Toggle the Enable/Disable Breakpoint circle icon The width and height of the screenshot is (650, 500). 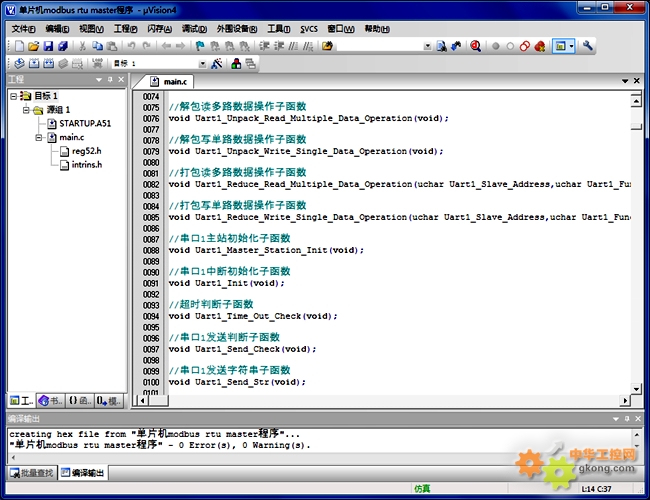(510, 46)
